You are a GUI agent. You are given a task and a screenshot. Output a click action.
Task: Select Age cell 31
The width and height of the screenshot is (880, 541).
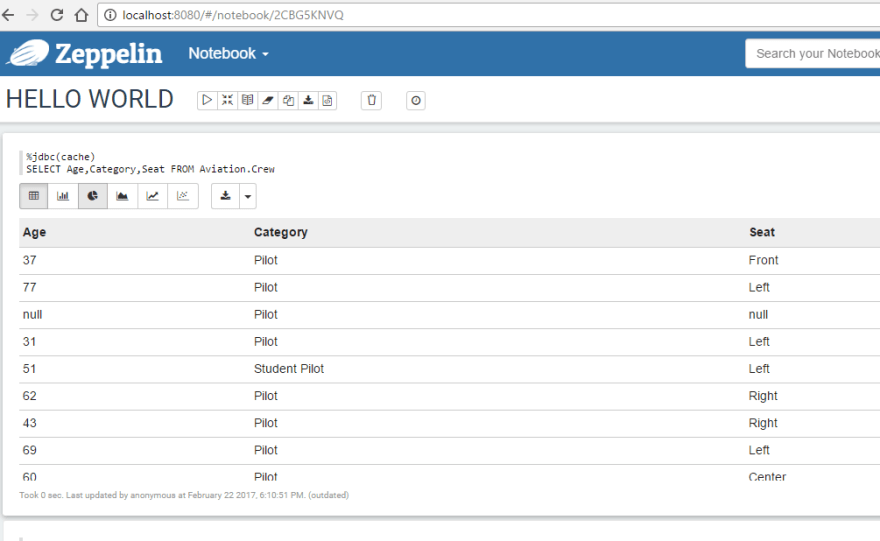(x=29, y=342)
